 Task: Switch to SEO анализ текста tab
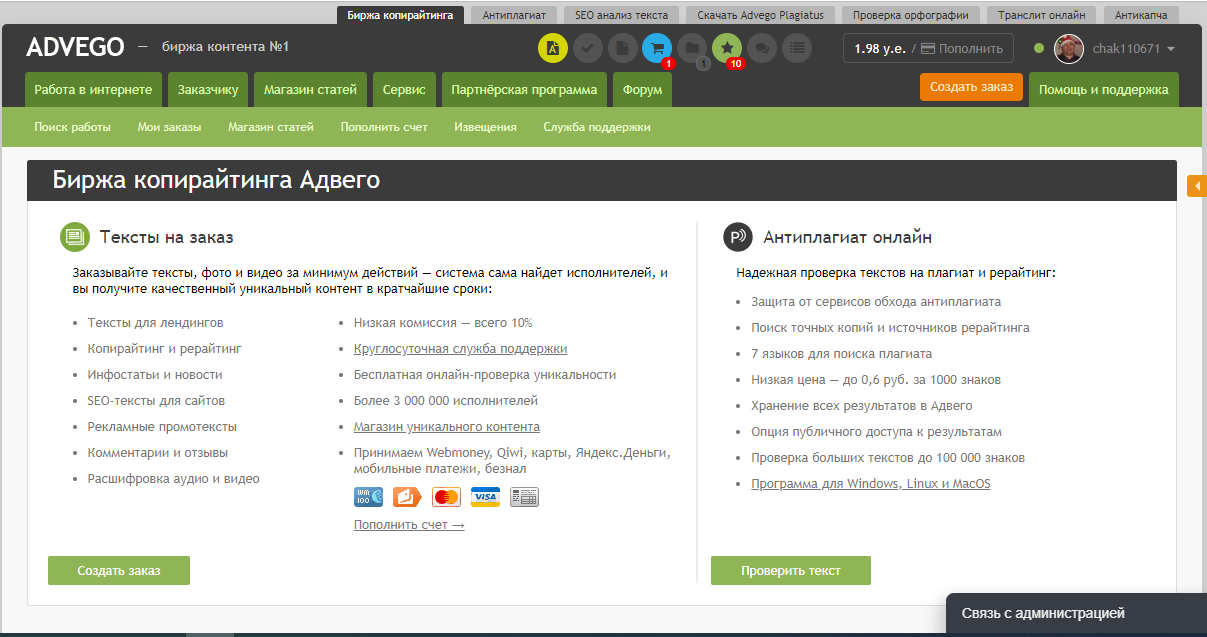[x=622, y=15]
